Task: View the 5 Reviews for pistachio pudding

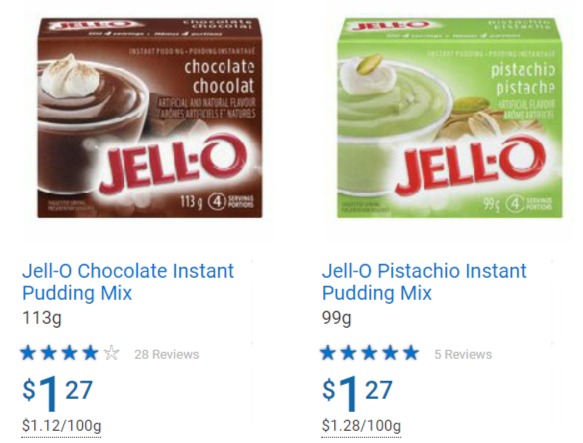Action: point(463,354)
